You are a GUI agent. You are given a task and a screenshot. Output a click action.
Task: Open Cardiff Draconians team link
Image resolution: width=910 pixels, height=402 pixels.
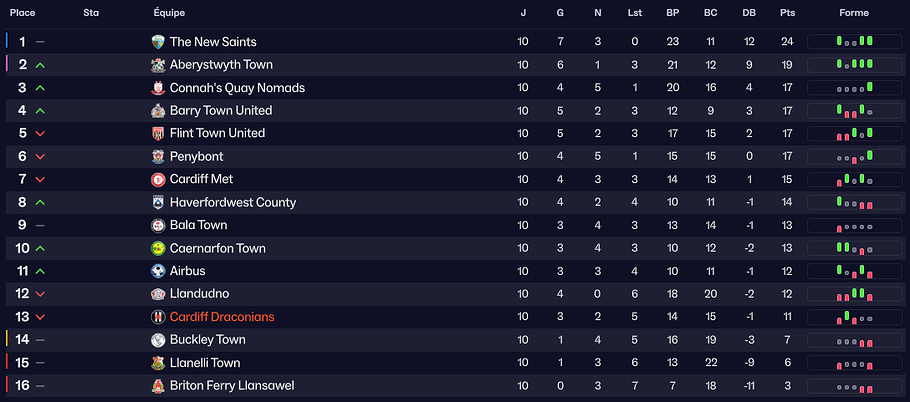(x=222, y=317)
